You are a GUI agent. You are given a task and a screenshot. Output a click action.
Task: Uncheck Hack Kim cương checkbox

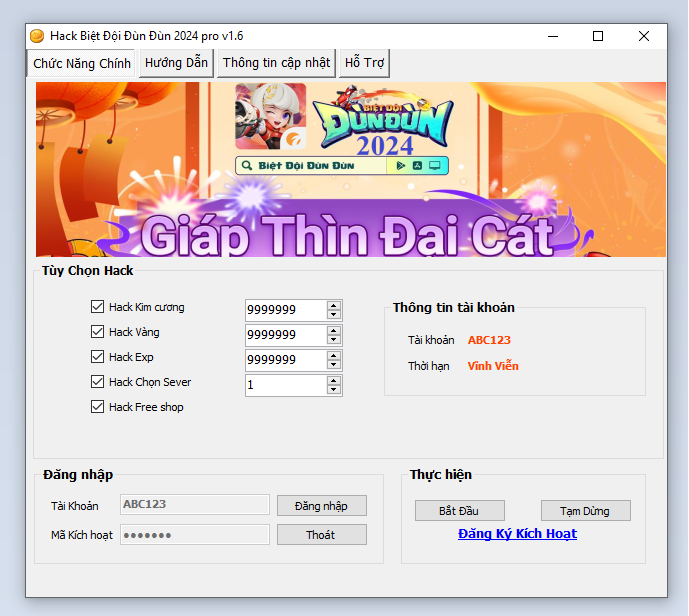98,307
